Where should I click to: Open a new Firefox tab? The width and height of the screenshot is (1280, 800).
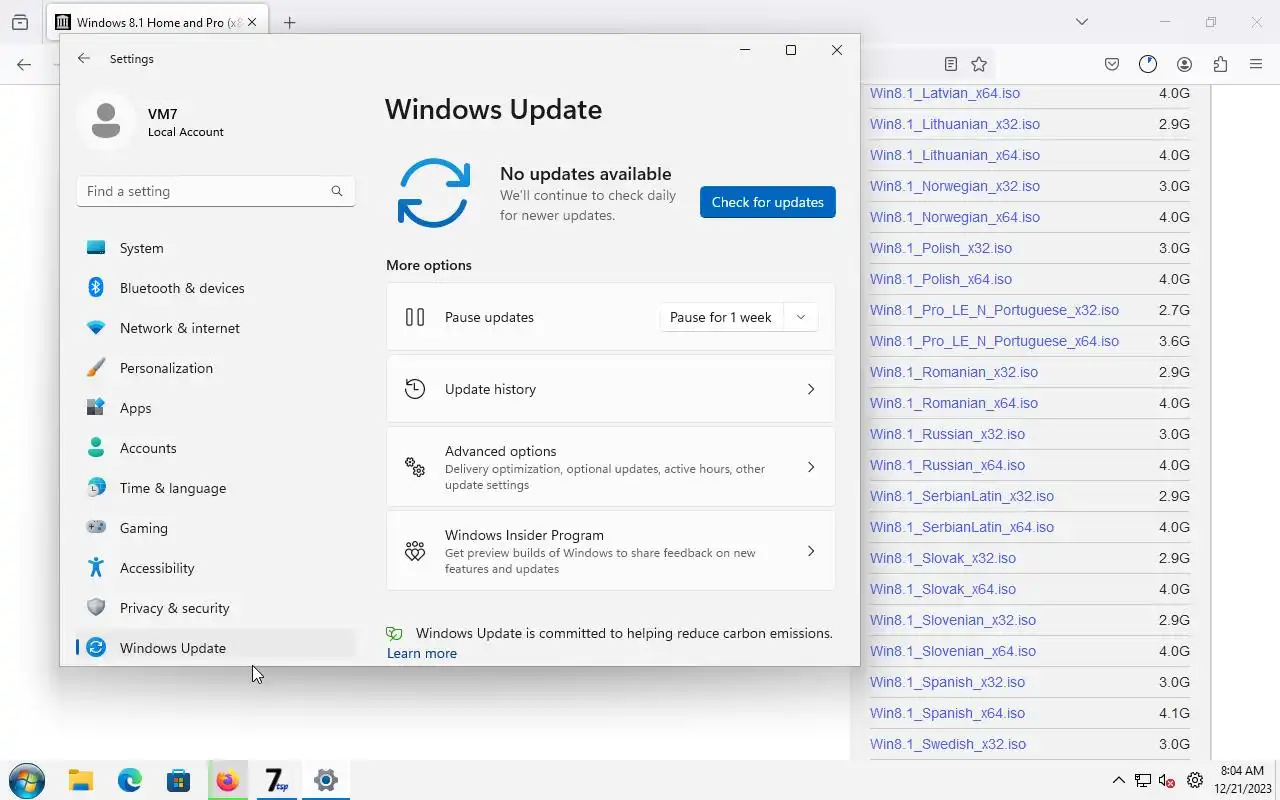pyautogui.click(x=290, y=22)
